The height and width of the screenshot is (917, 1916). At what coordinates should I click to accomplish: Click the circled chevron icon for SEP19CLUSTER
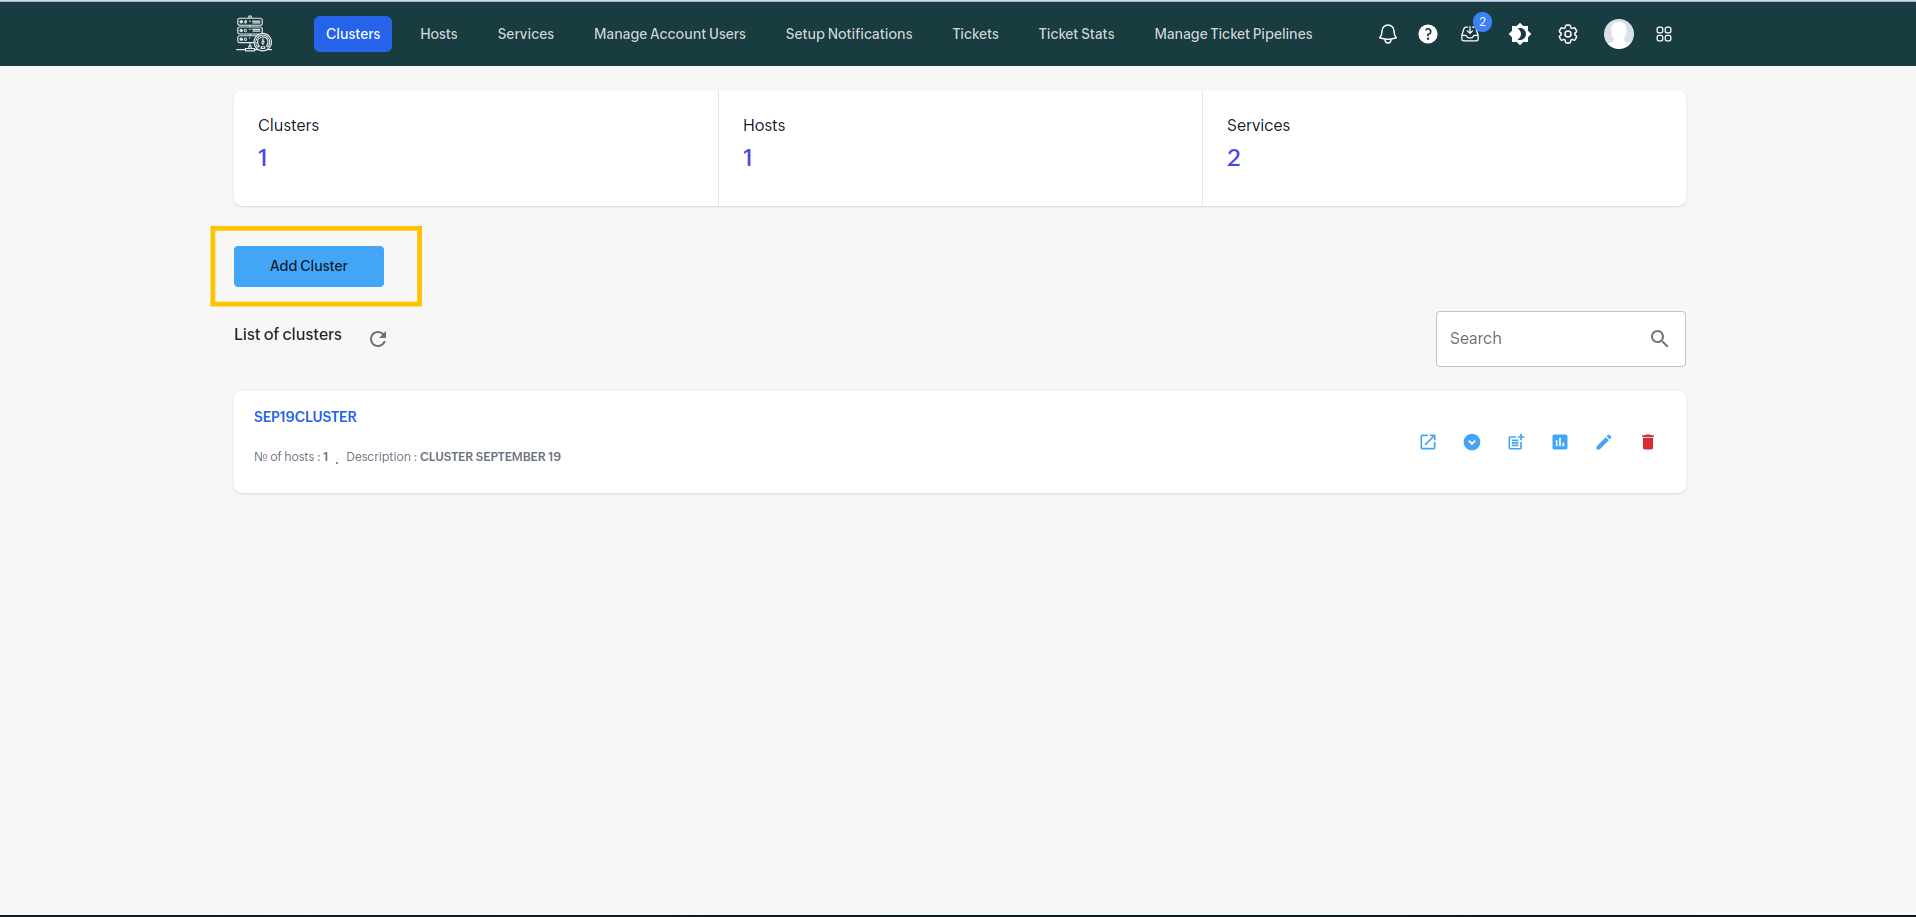1472,442
